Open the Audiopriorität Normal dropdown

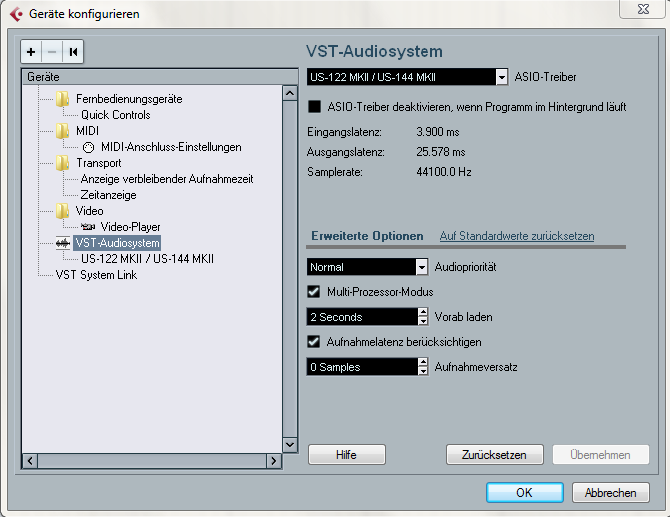(x=422, y=267)
